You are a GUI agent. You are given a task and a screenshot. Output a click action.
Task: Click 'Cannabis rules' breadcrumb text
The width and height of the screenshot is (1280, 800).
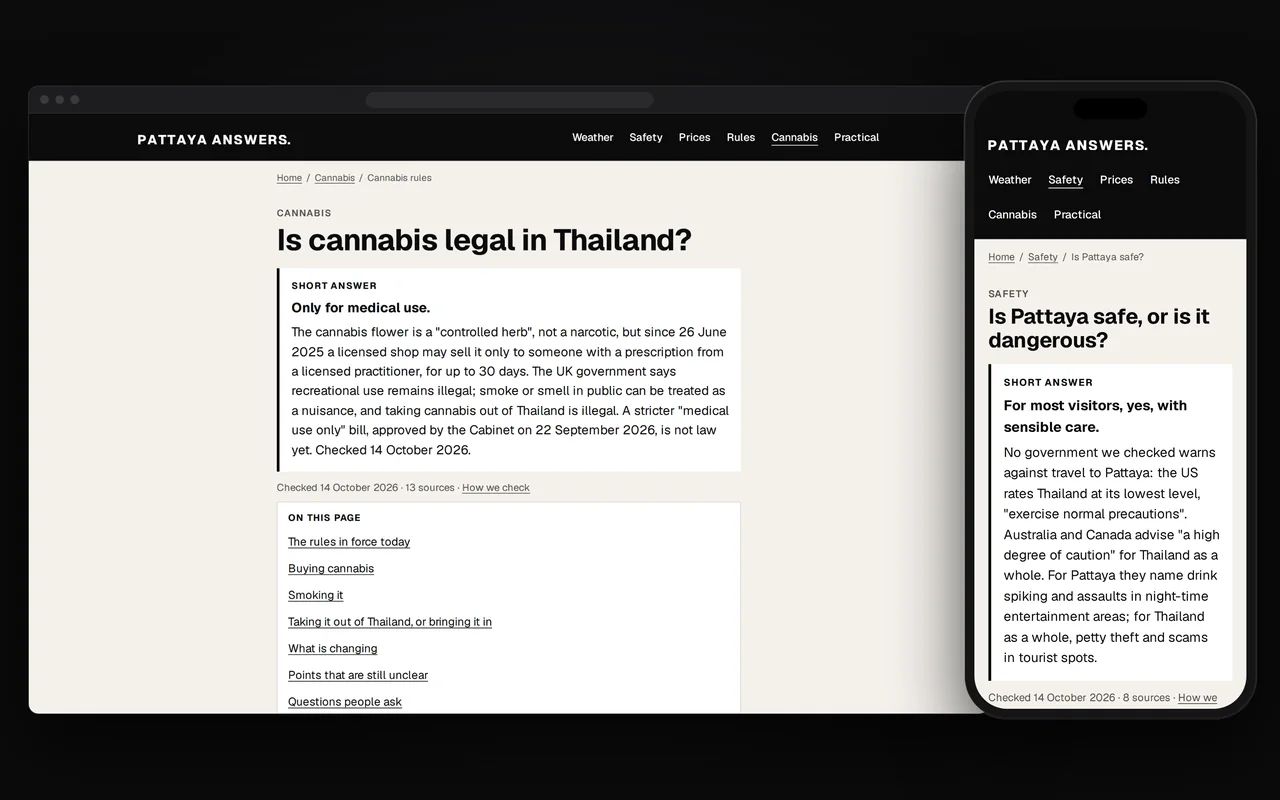(400, 178)
